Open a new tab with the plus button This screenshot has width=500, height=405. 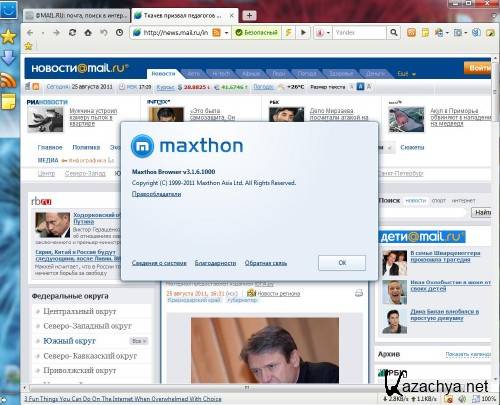coord(249,15)
